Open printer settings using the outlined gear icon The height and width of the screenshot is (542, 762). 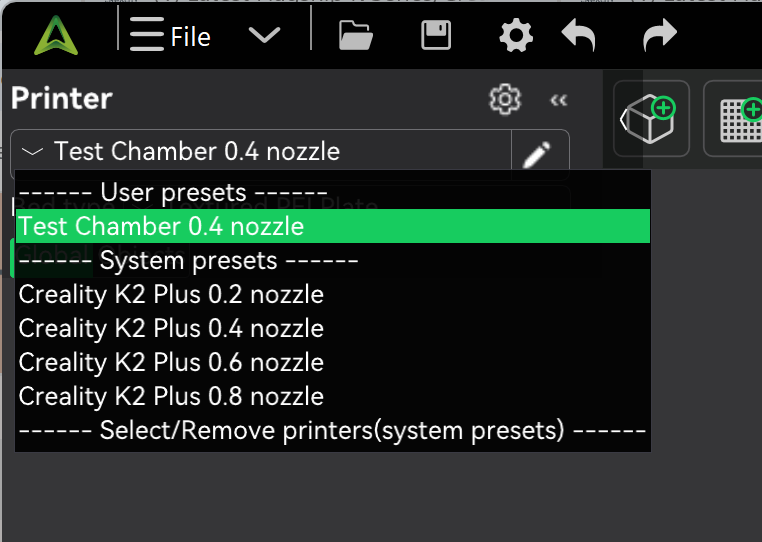click(x=505, y=99)
